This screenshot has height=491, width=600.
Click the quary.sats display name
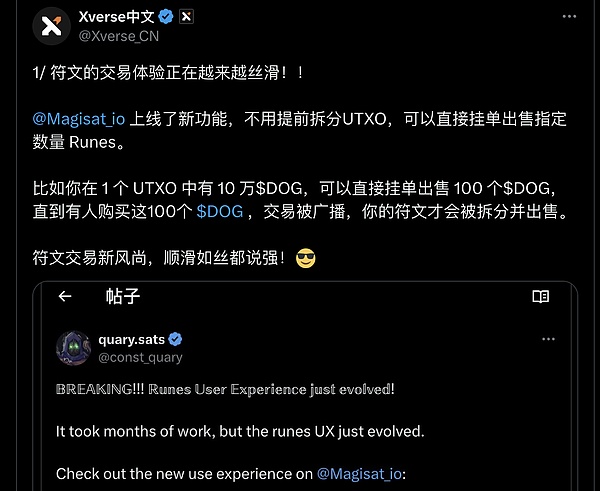tap(132, 339)
